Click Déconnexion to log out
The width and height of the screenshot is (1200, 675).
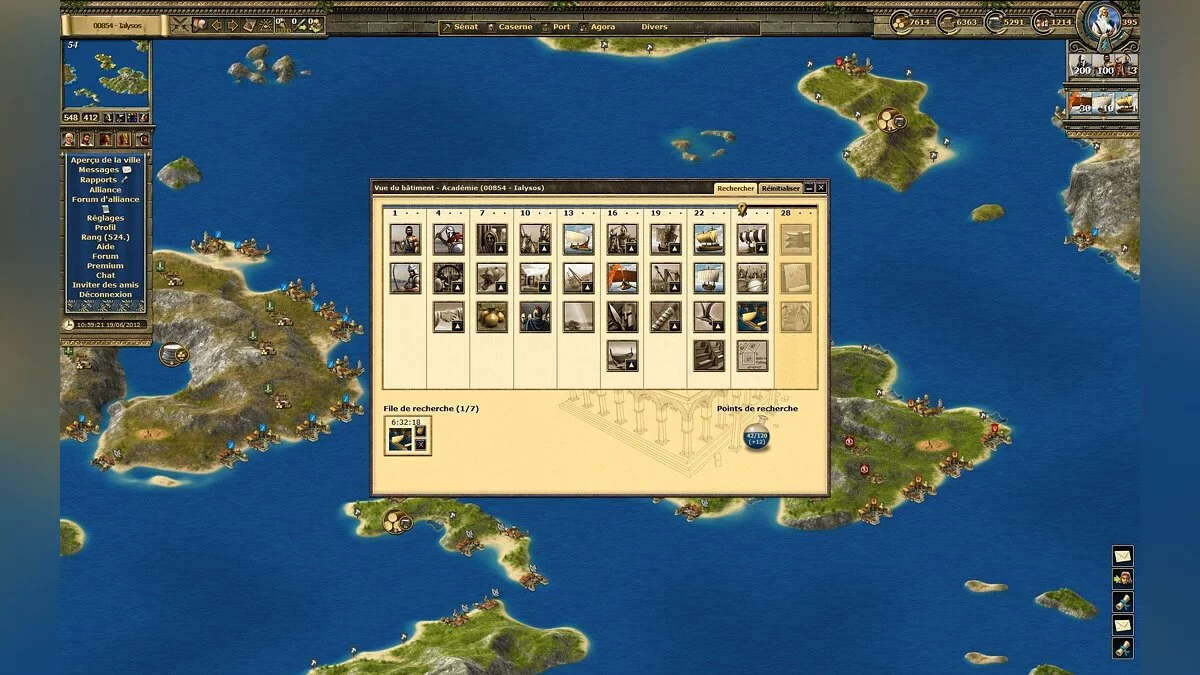click(105, 295)
